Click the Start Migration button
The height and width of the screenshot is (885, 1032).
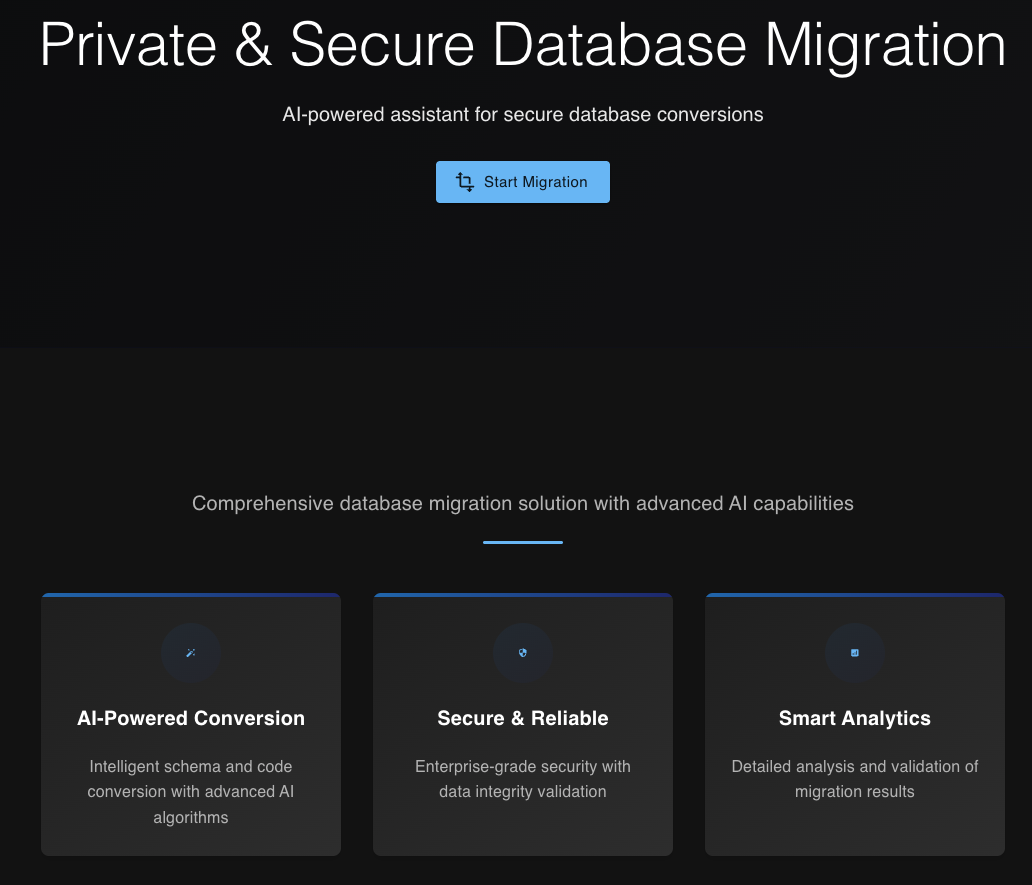pyautogui.click(x=535, y=182)
